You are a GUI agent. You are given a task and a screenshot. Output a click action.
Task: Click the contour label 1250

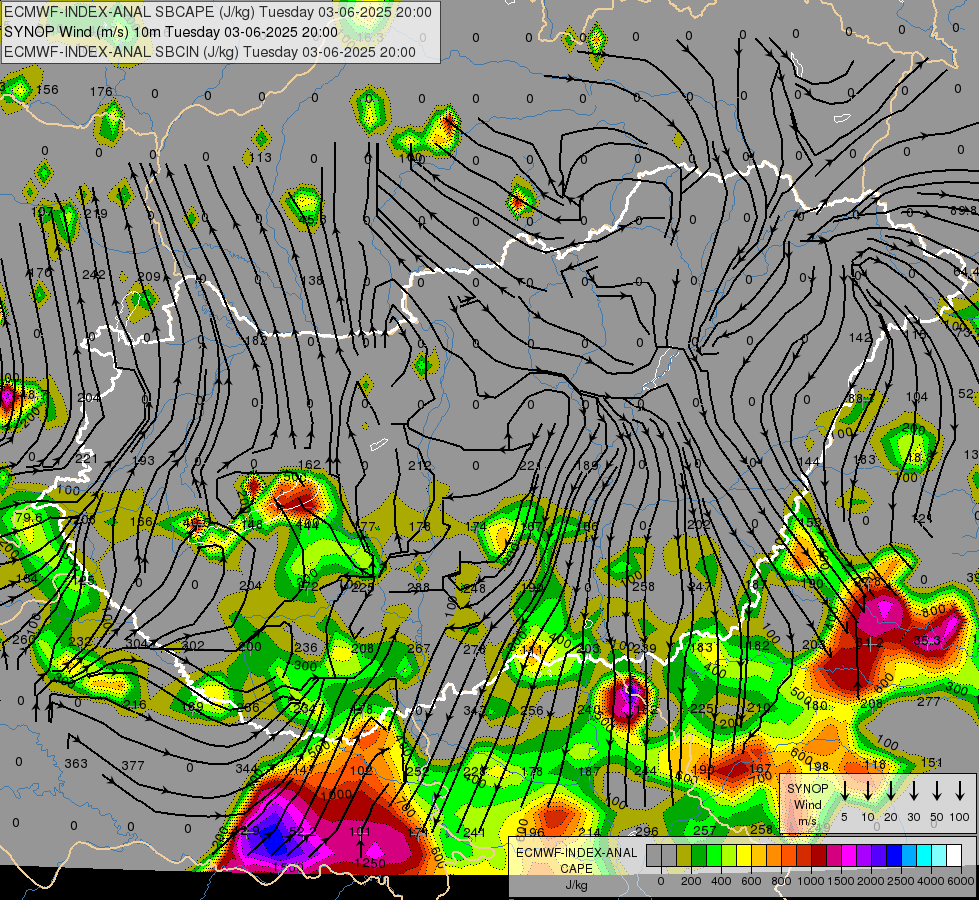[370, 863]
